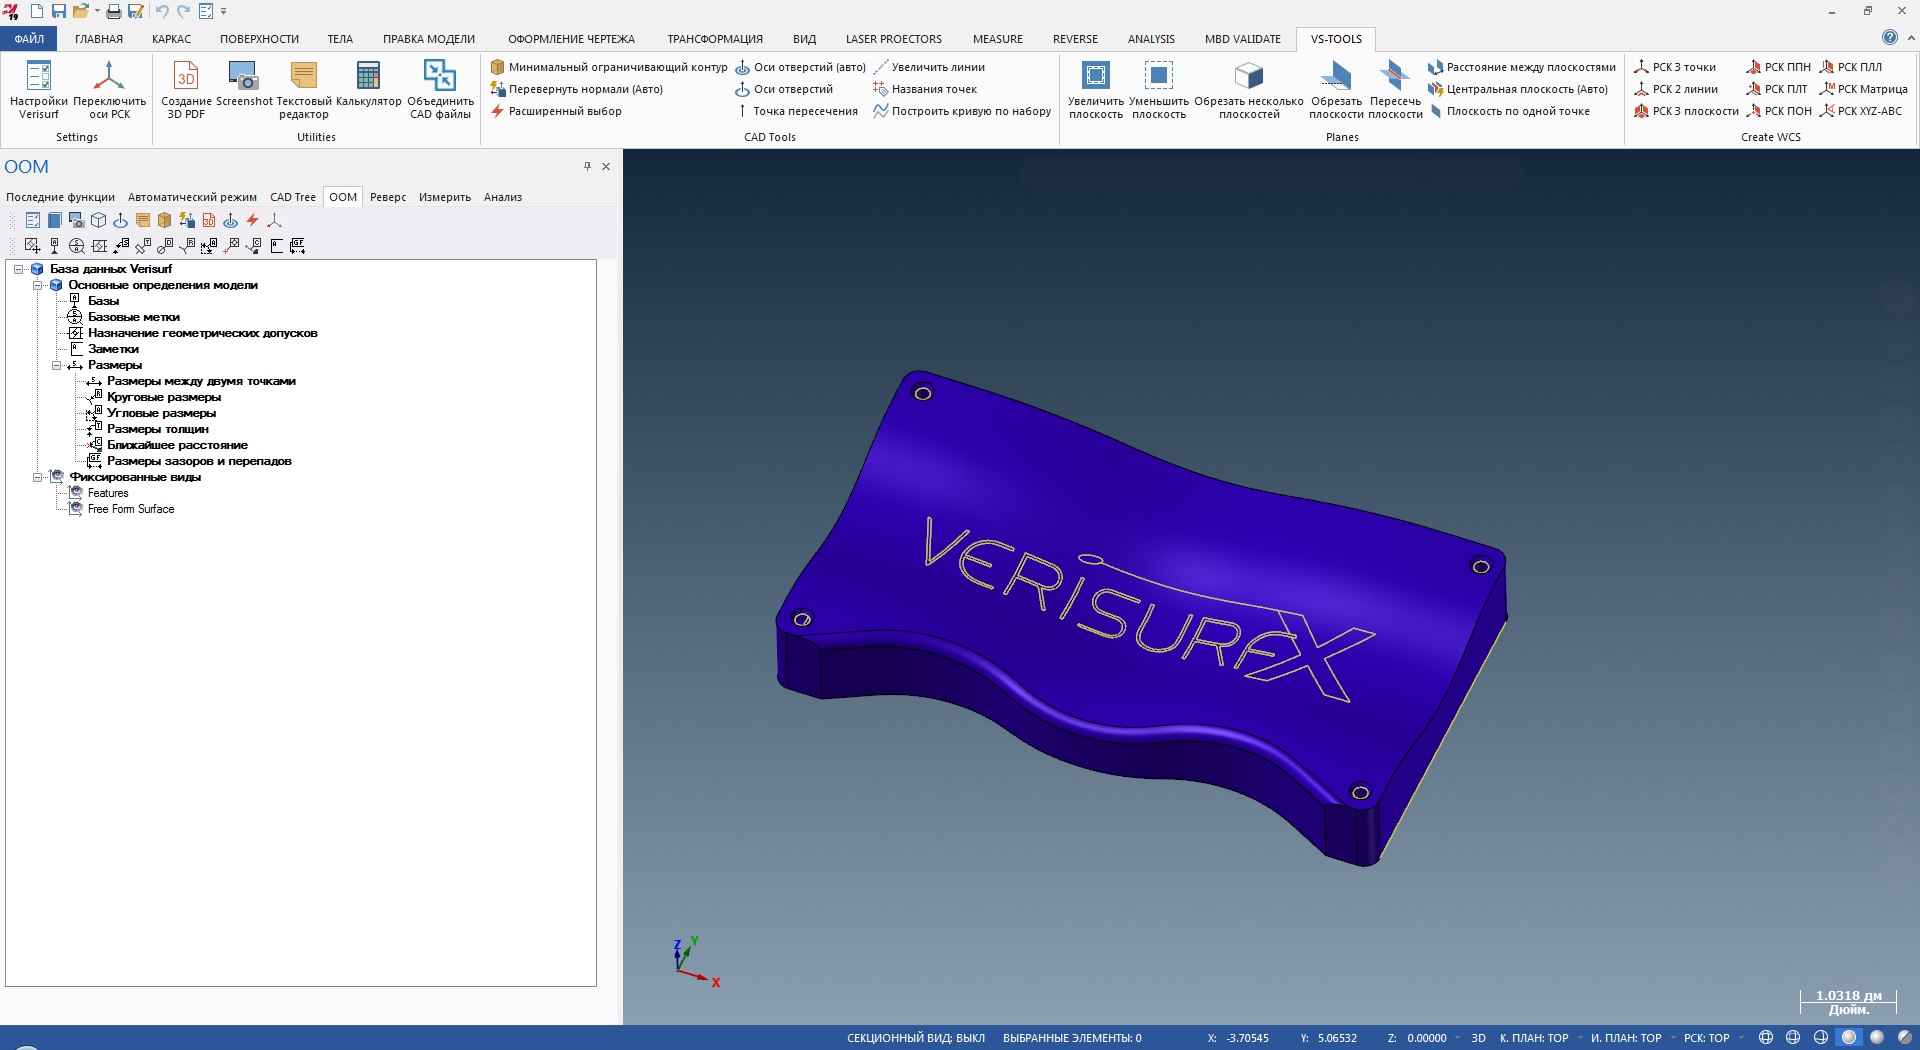
Task: Open the help question mark icon
Action: pyautogui.click(x=1889, y=38)
